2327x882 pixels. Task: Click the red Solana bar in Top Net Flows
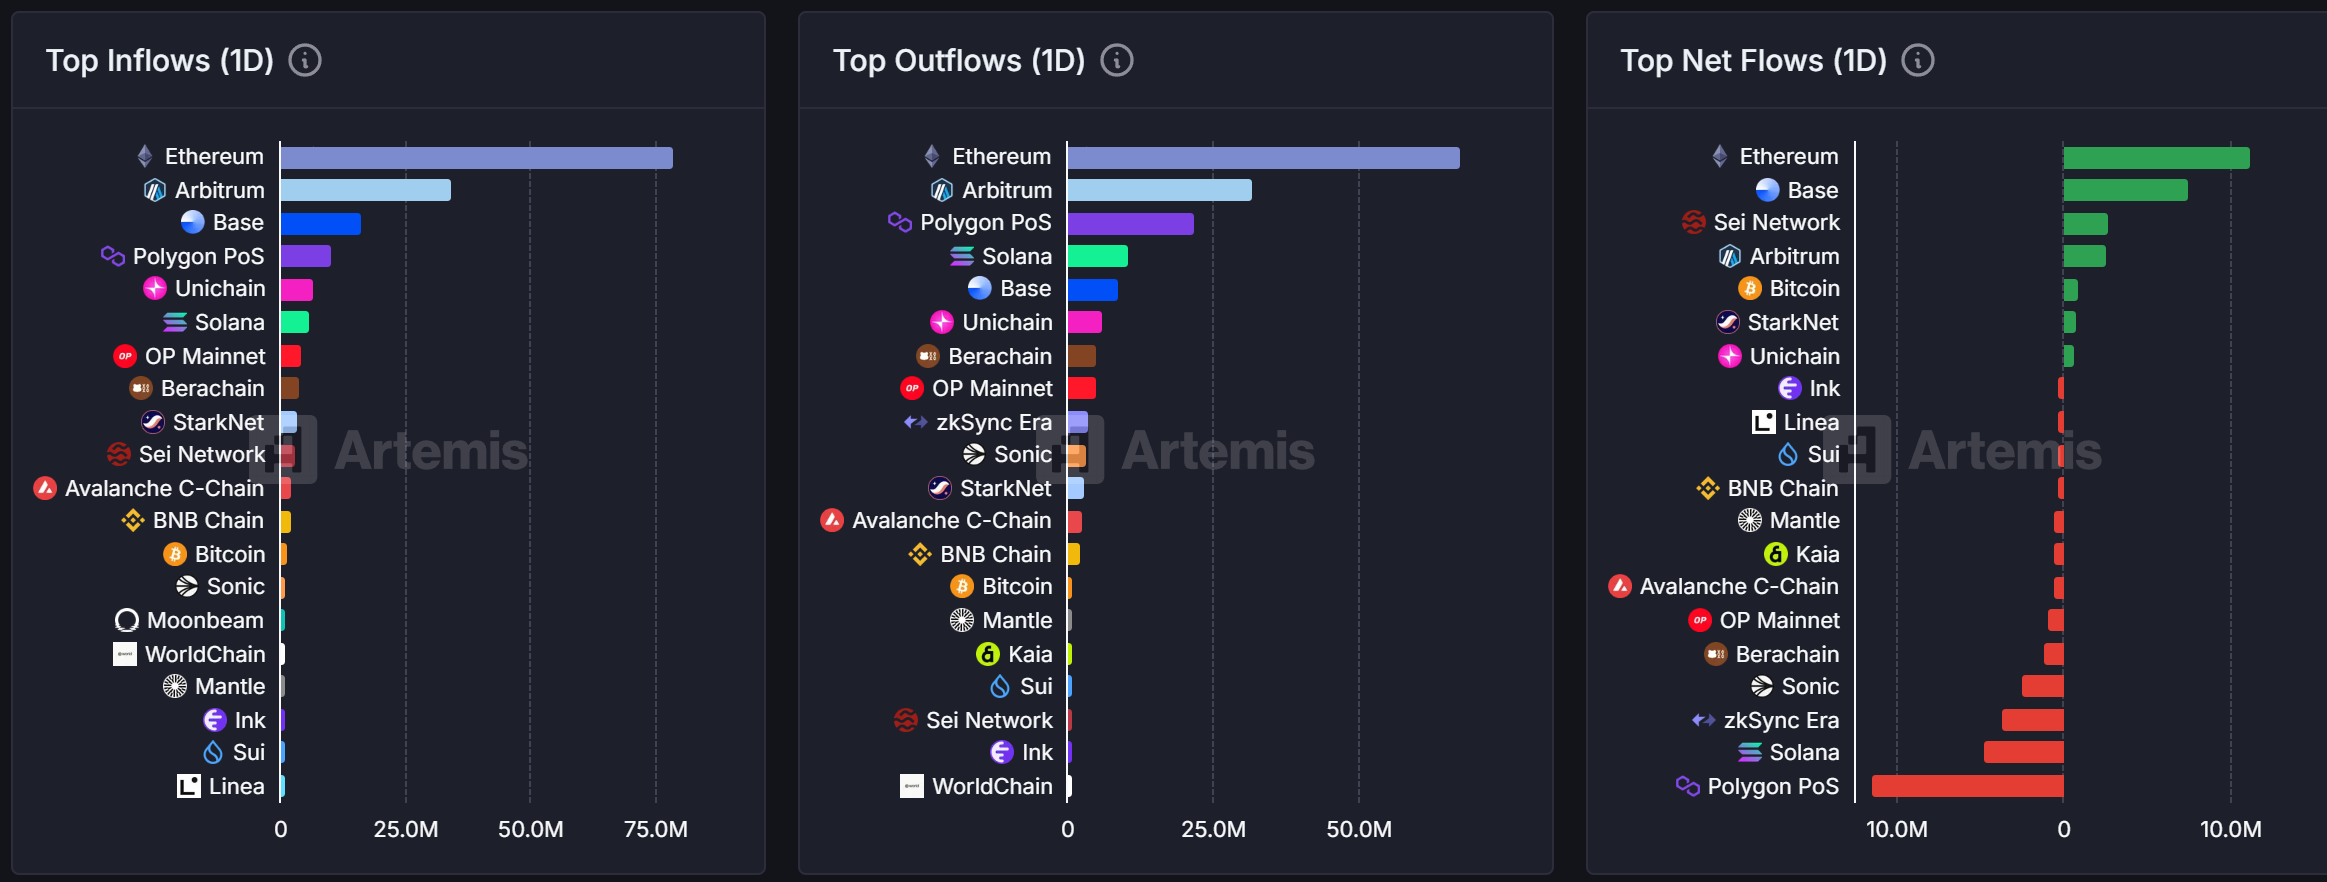pyautogui.click(x=2024, y=752)
